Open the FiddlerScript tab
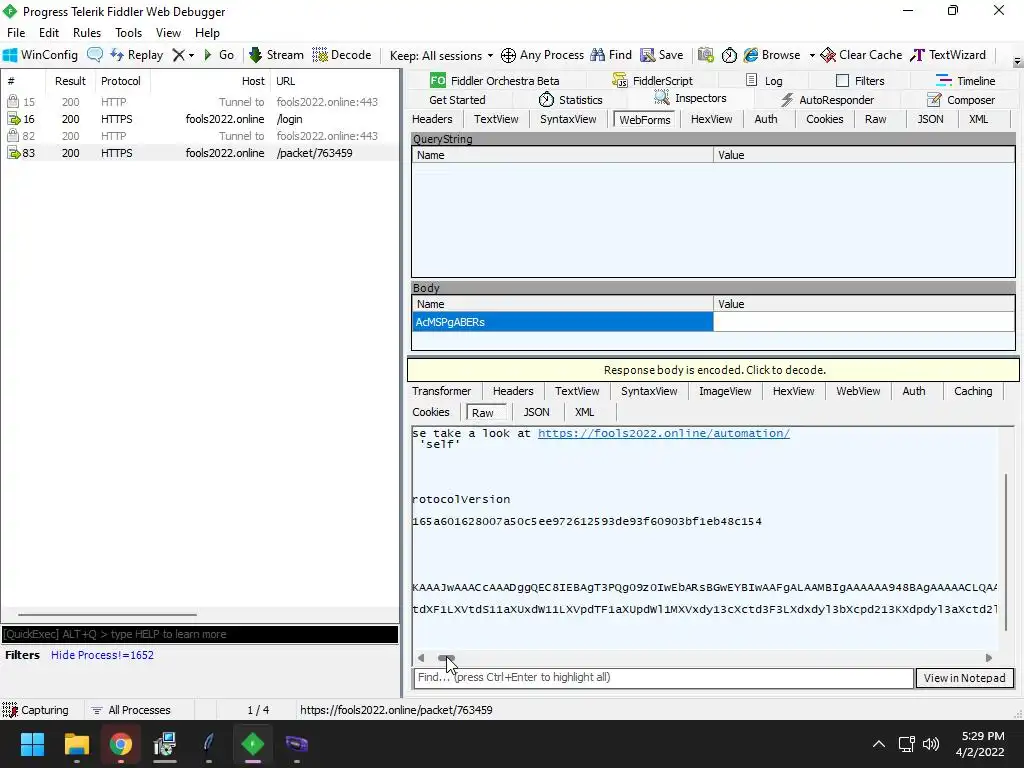 coord(652,80)
